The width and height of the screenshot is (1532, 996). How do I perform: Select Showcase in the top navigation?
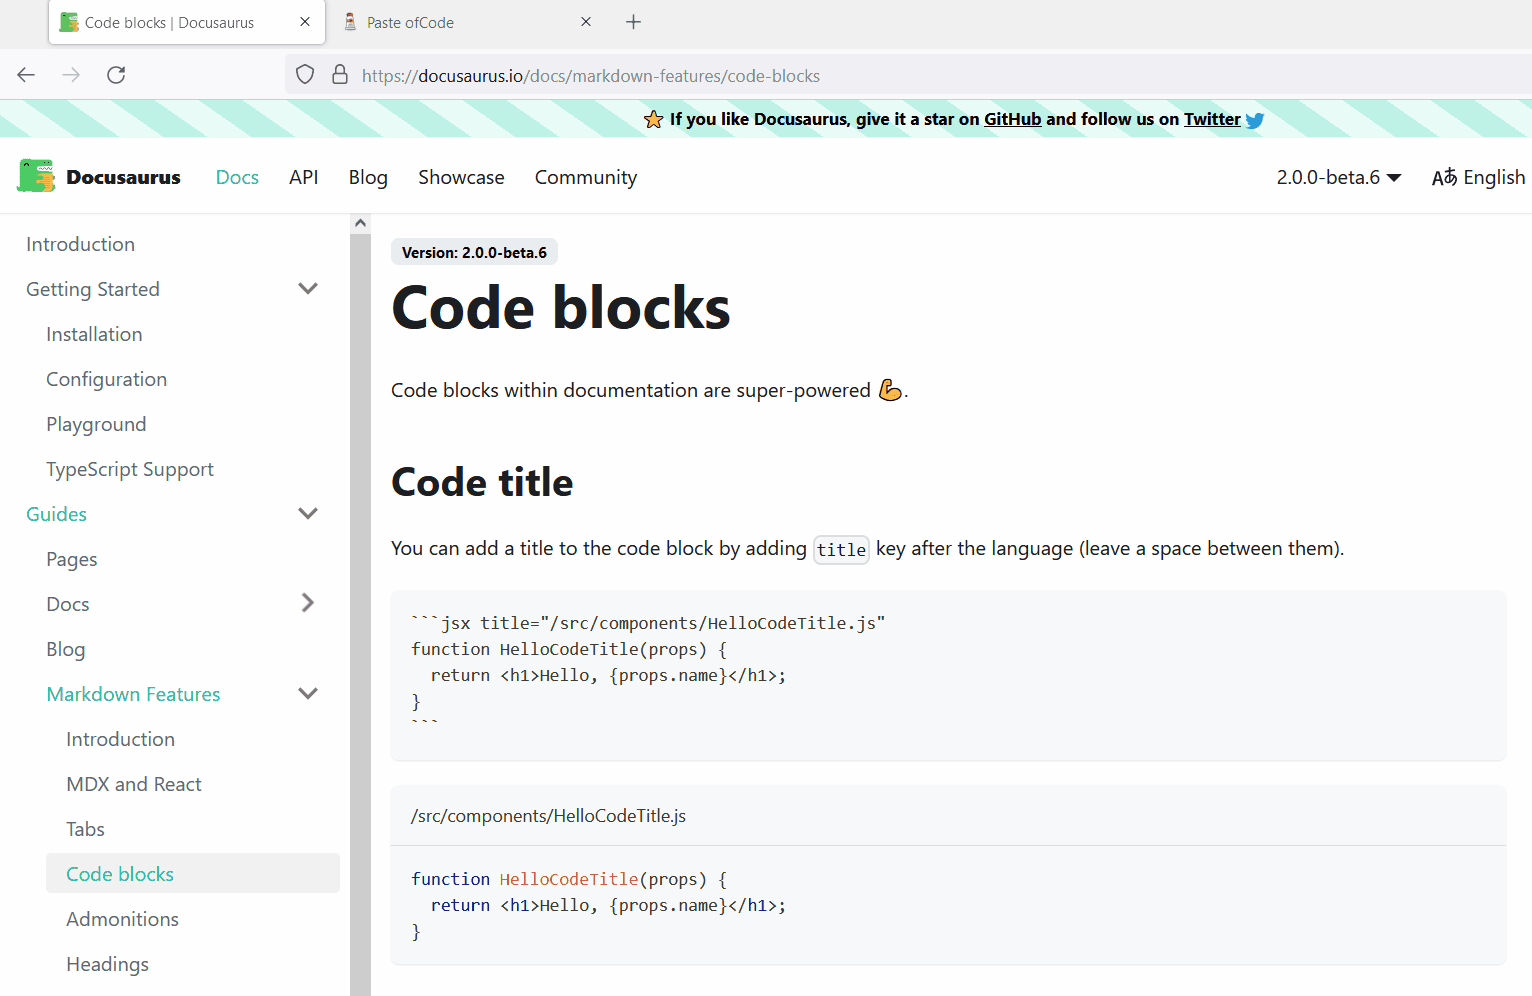(x=461, y=177)
